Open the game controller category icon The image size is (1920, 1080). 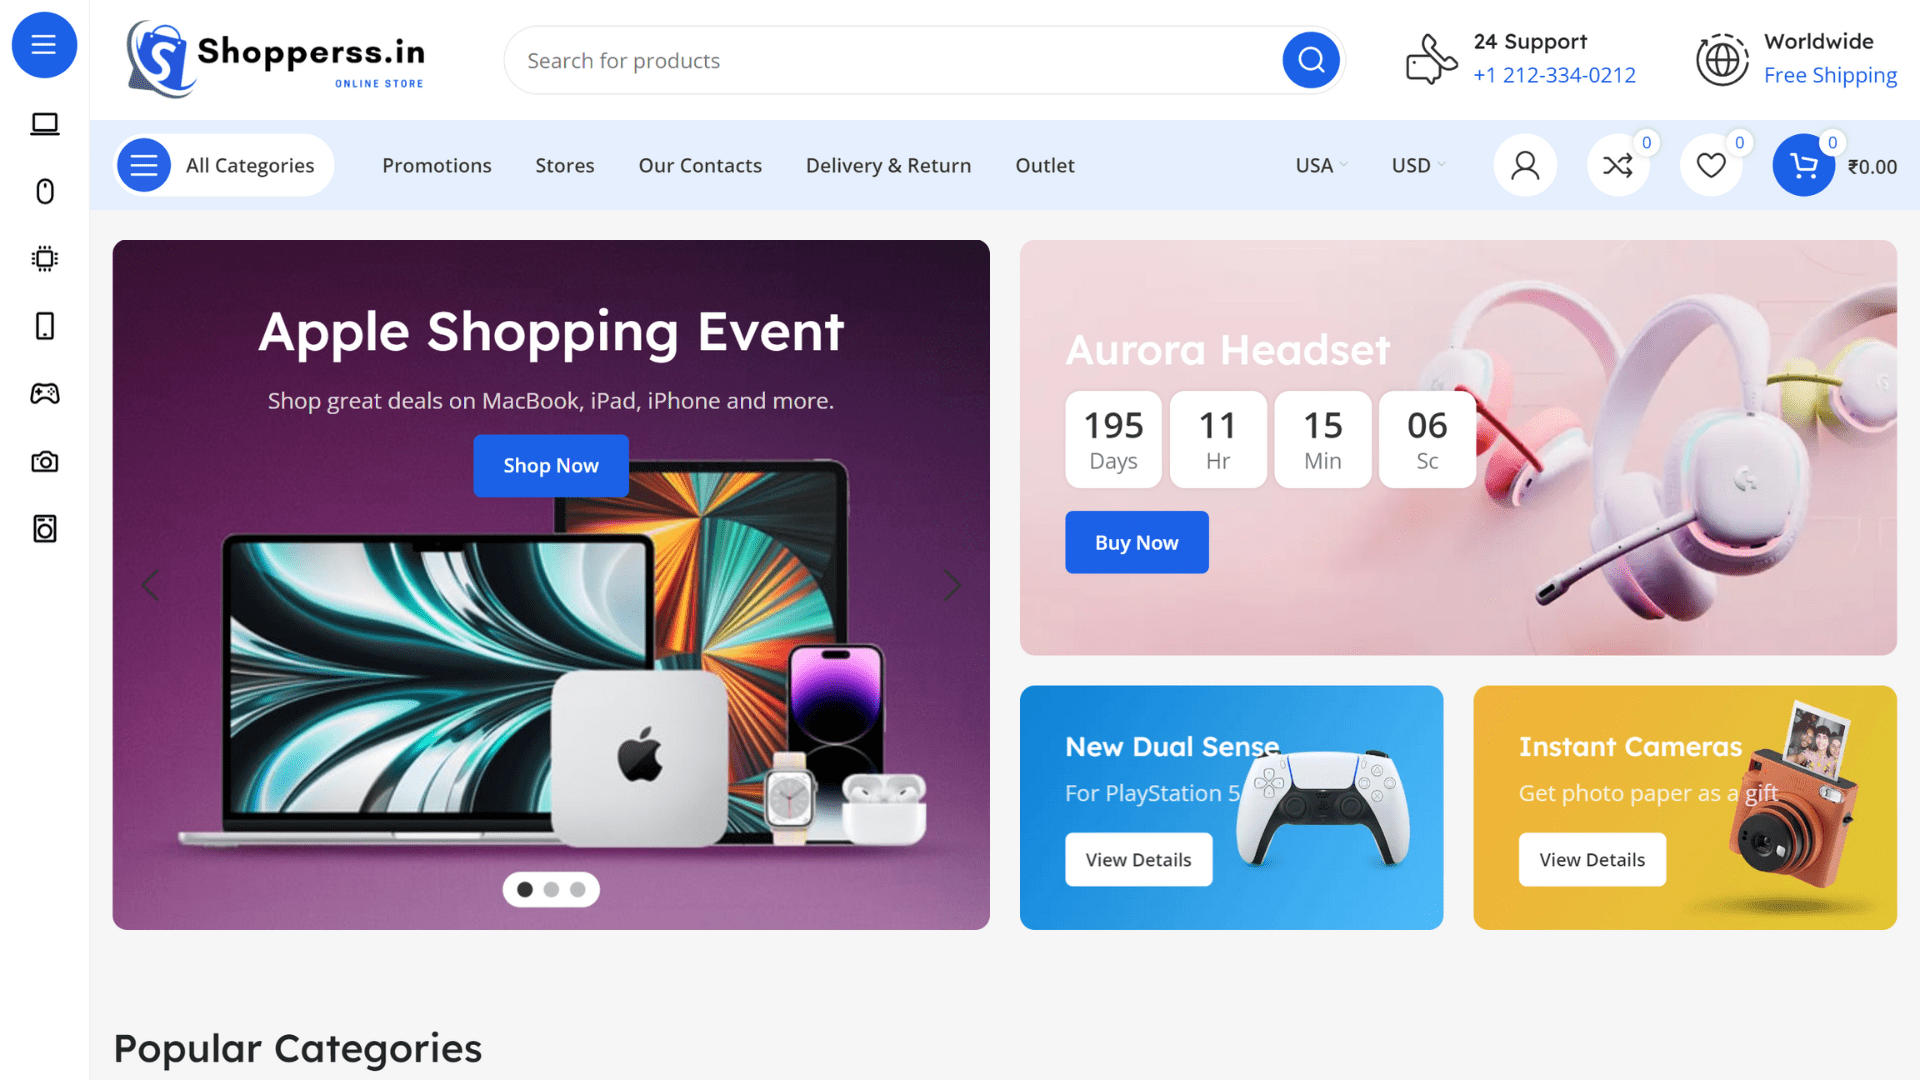[x=44, y=394]
